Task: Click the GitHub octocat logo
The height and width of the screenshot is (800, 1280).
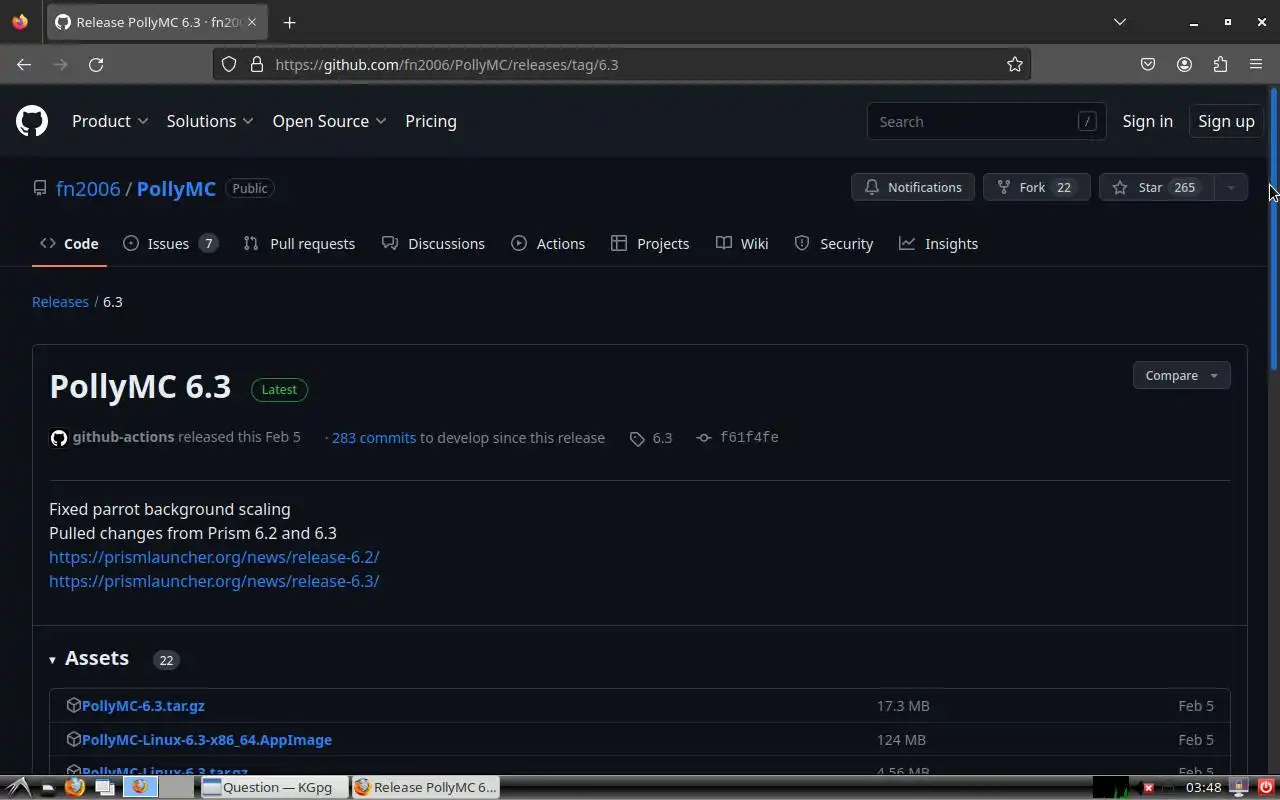Action: (x=32, y=121)
